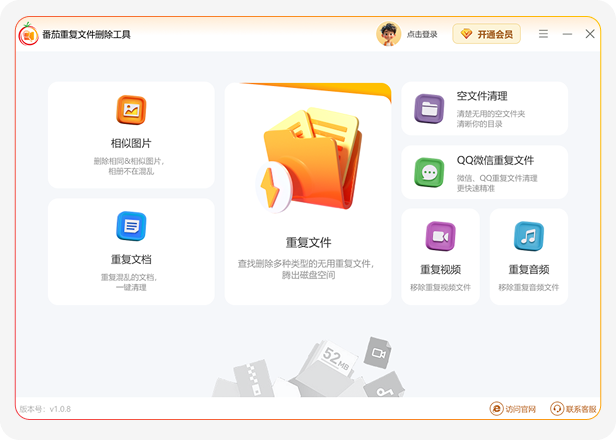Open the Duplicate Documents (重复文档) icon

[131, 227]
